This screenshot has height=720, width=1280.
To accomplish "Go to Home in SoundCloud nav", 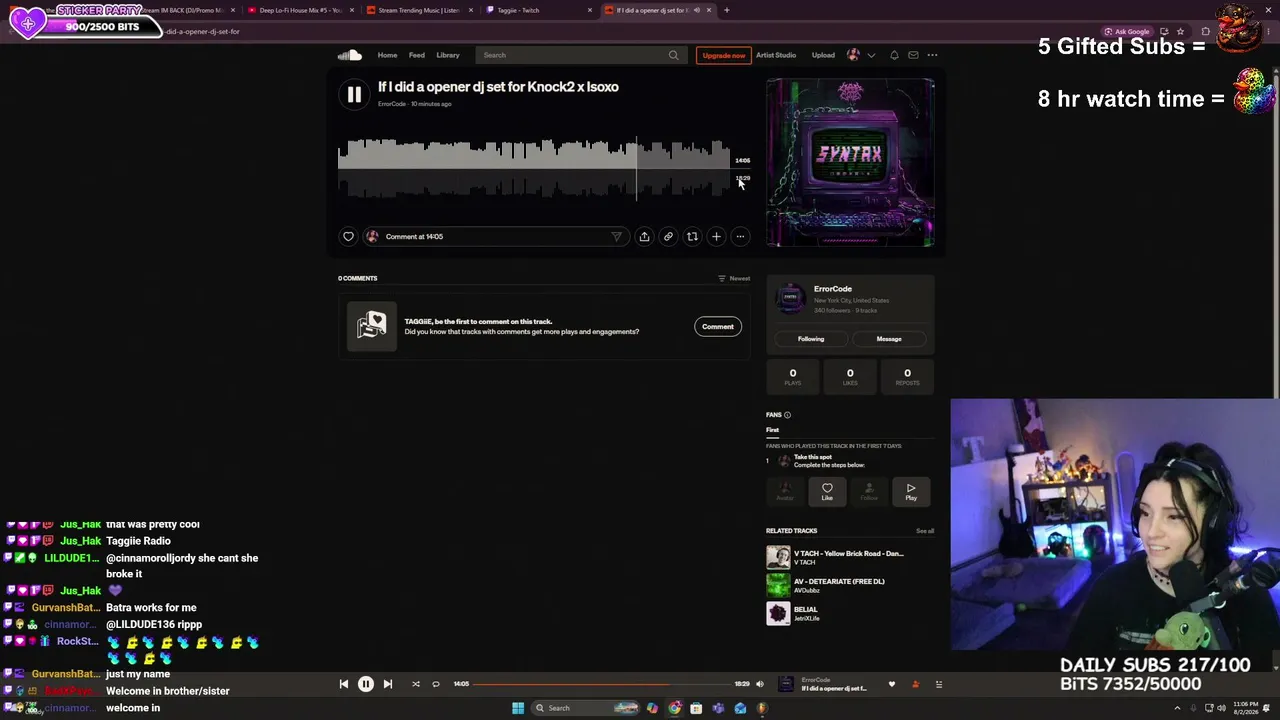I will [387, 55].
